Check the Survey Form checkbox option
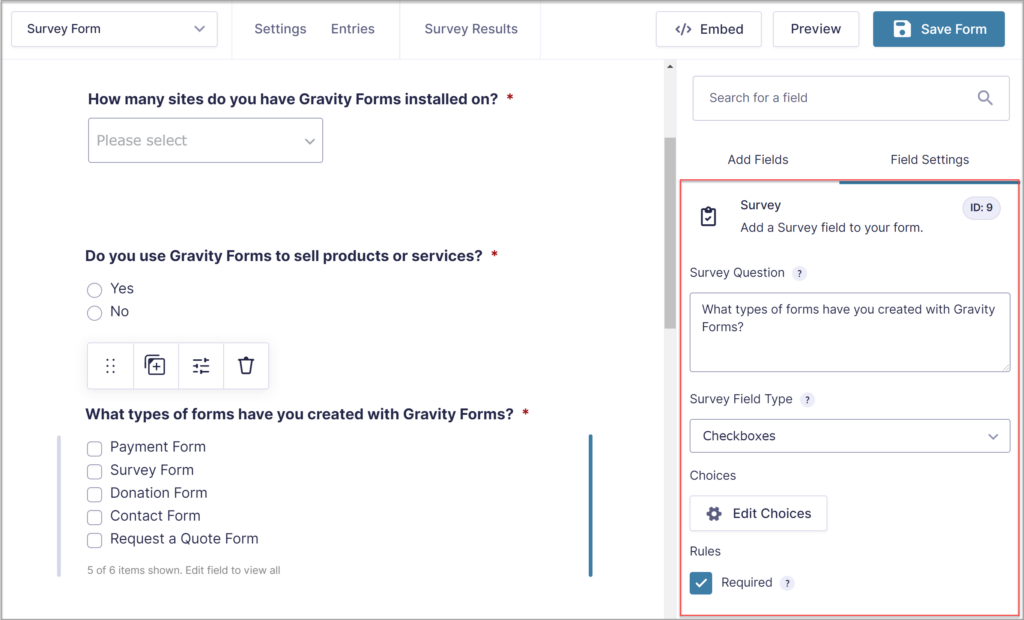 click(x=95, y=471)
